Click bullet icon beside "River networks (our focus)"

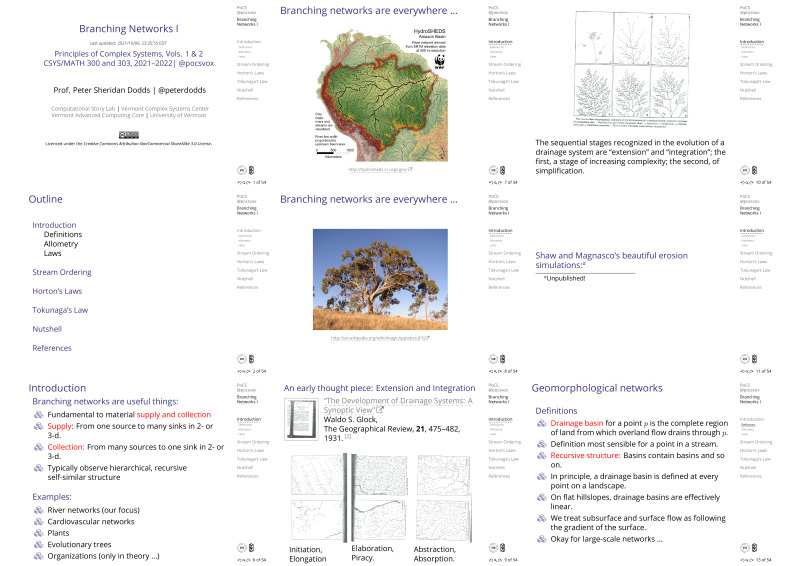[39, 510]
